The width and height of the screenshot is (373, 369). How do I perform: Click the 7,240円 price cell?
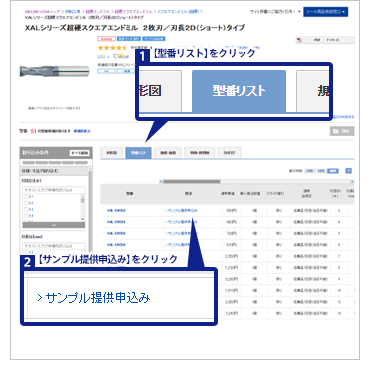click(x=232, y=313)
